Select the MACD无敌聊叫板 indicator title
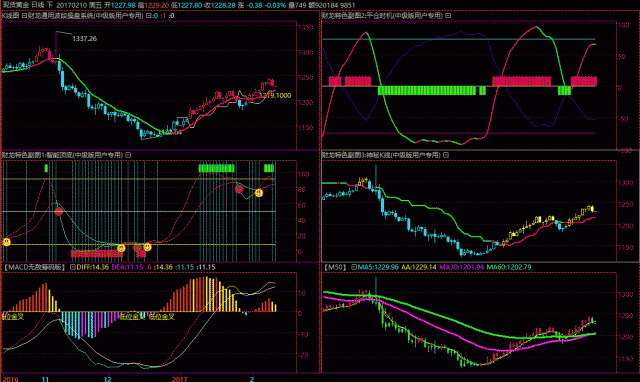Image resolution: width=640 pixels, height=382 pixels. (x=34, y=267)
